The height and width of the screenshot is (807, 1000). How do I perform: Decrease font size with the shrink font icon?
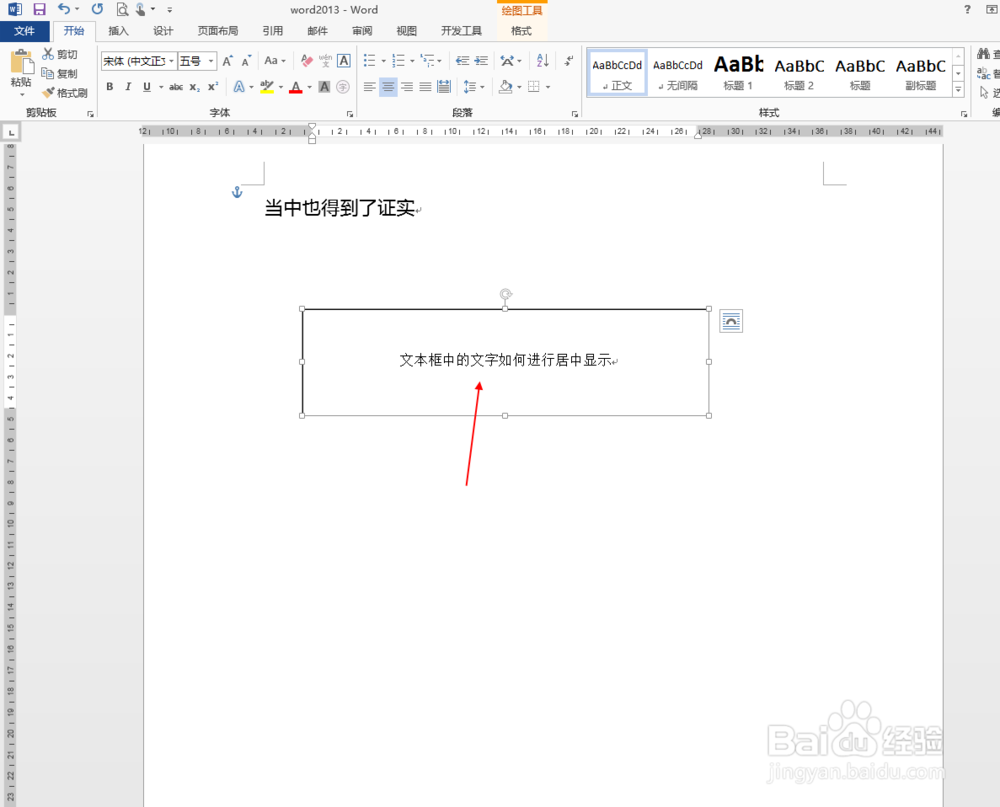click(x=246, y=61)
